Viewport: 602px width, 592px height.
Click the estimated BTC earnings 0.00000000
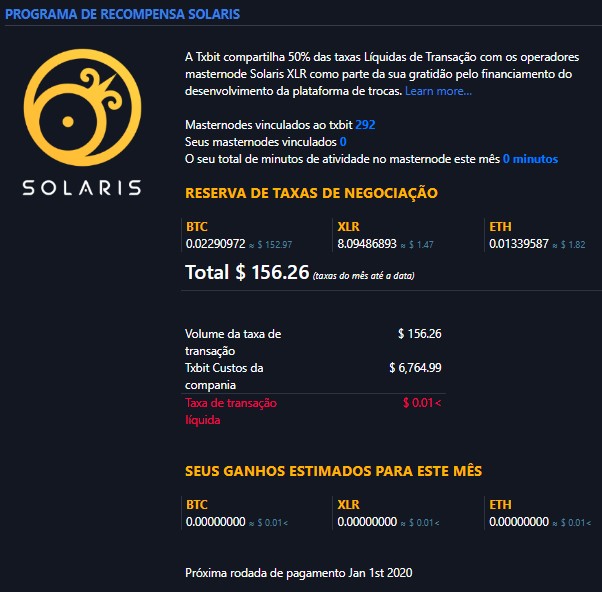216,521
